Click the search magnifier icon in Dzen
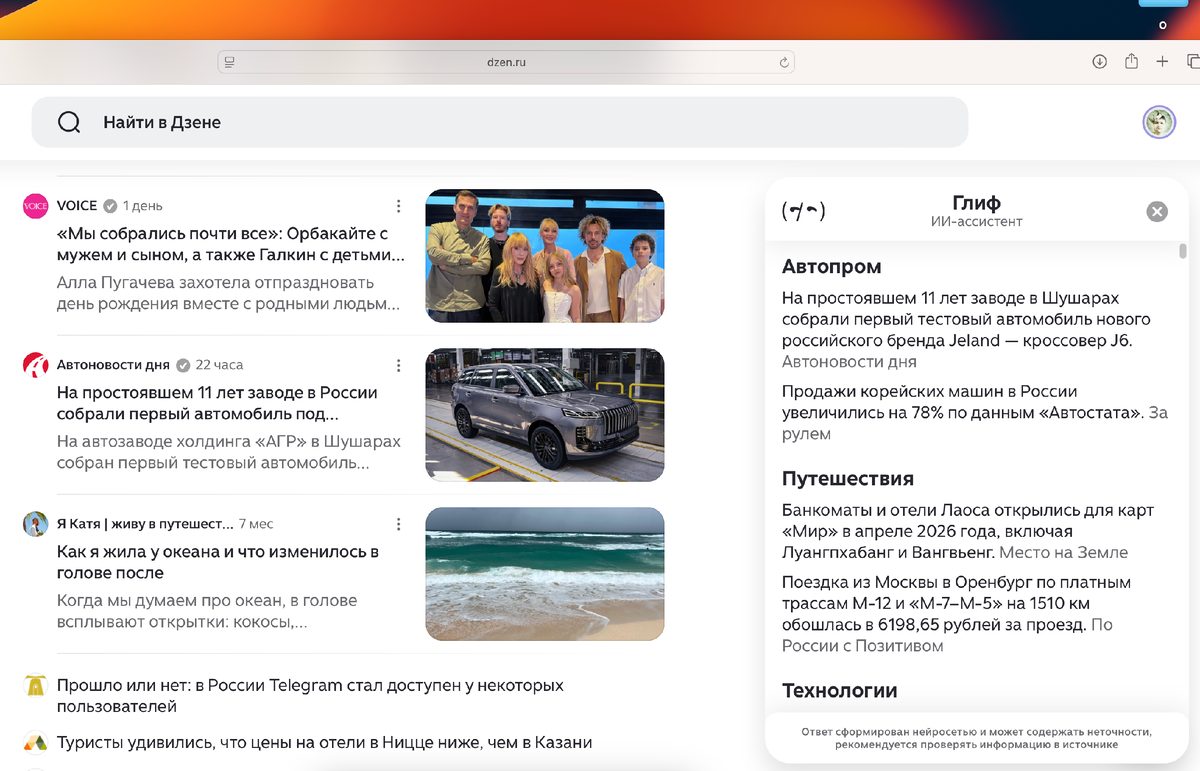1200x771 pixels. pyautogui.click(x=69, y=122)
